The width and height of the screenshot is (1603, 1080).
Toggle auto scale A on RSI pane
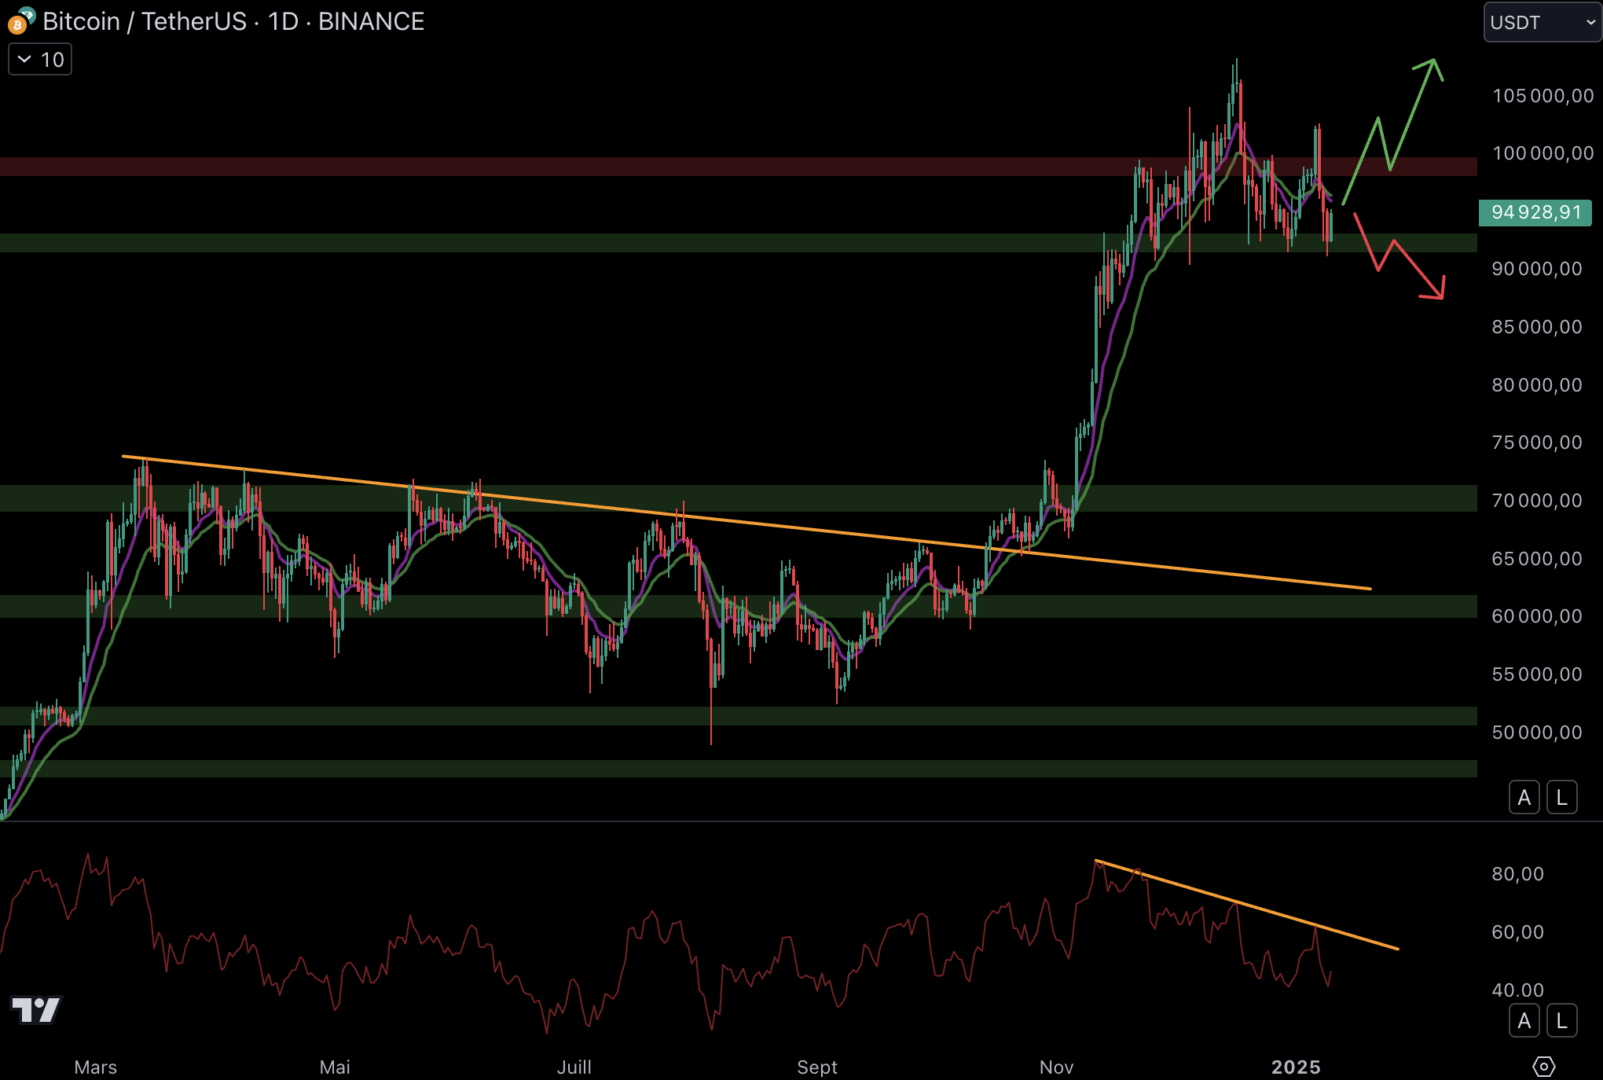tap(1523, 1020)
